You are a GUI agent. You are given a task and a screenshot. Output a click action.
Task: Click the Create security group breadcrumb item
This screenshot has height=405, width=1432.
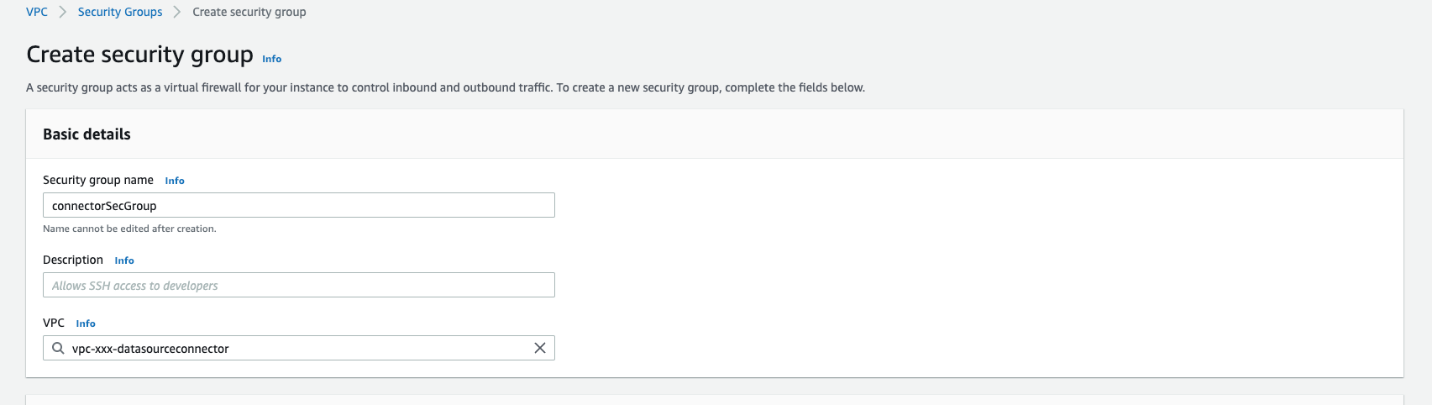tap(249, 12)
